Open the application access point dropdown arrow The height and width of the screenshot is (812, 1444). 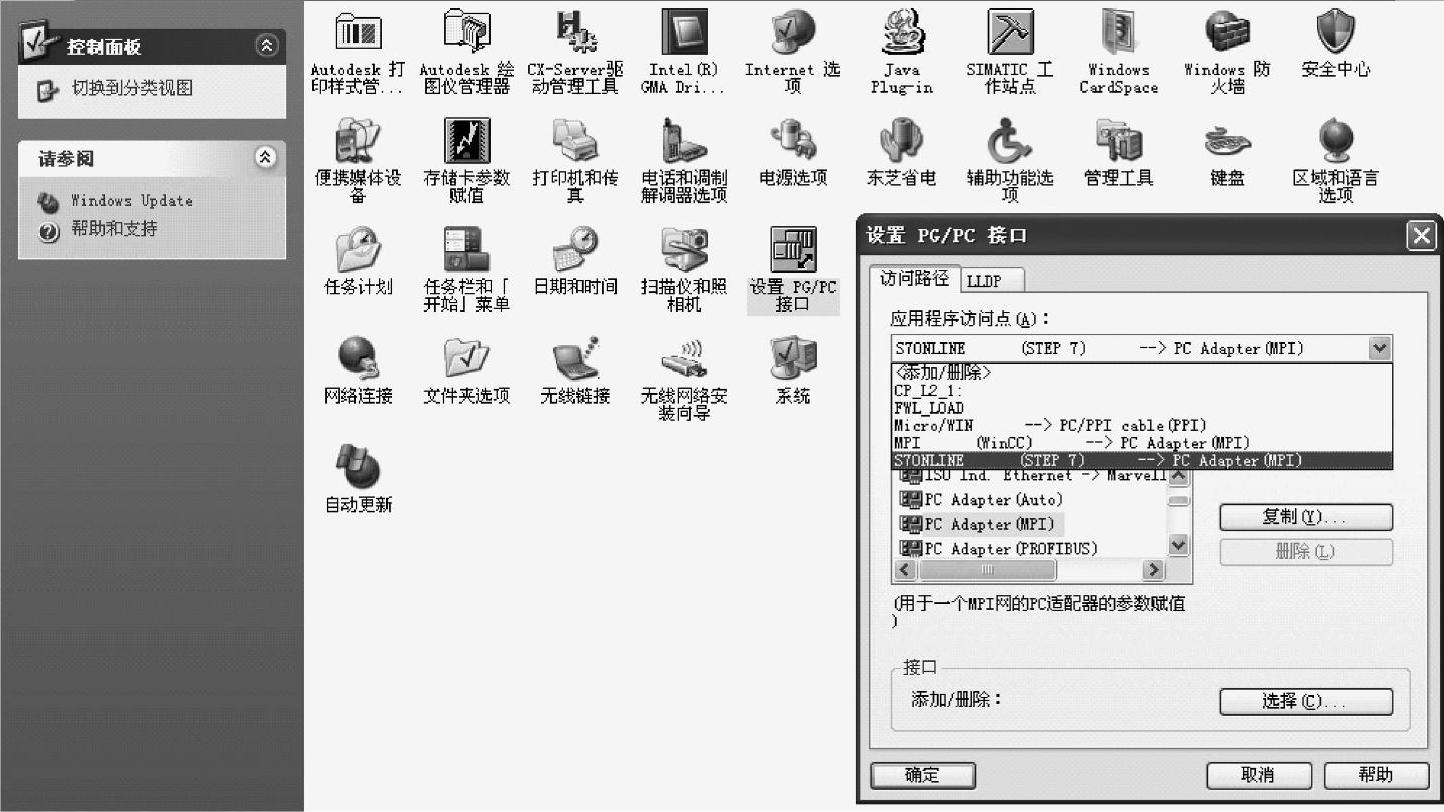click(1380, 348)
